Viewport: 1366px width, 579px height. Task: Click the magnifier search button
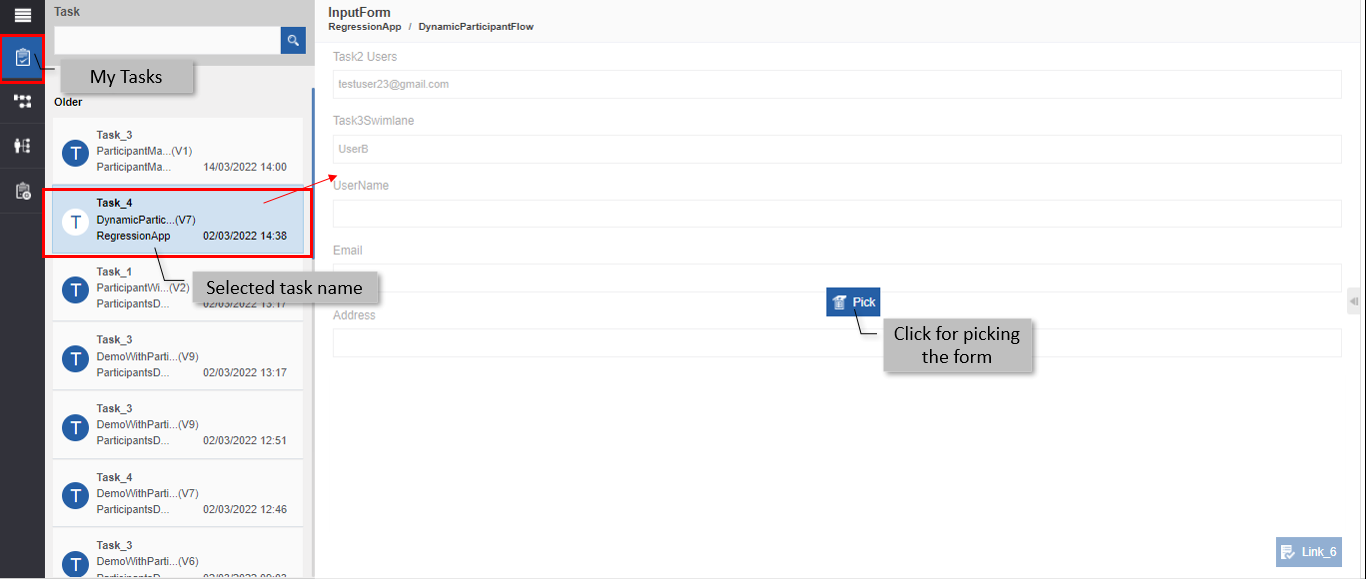(293, 40)
